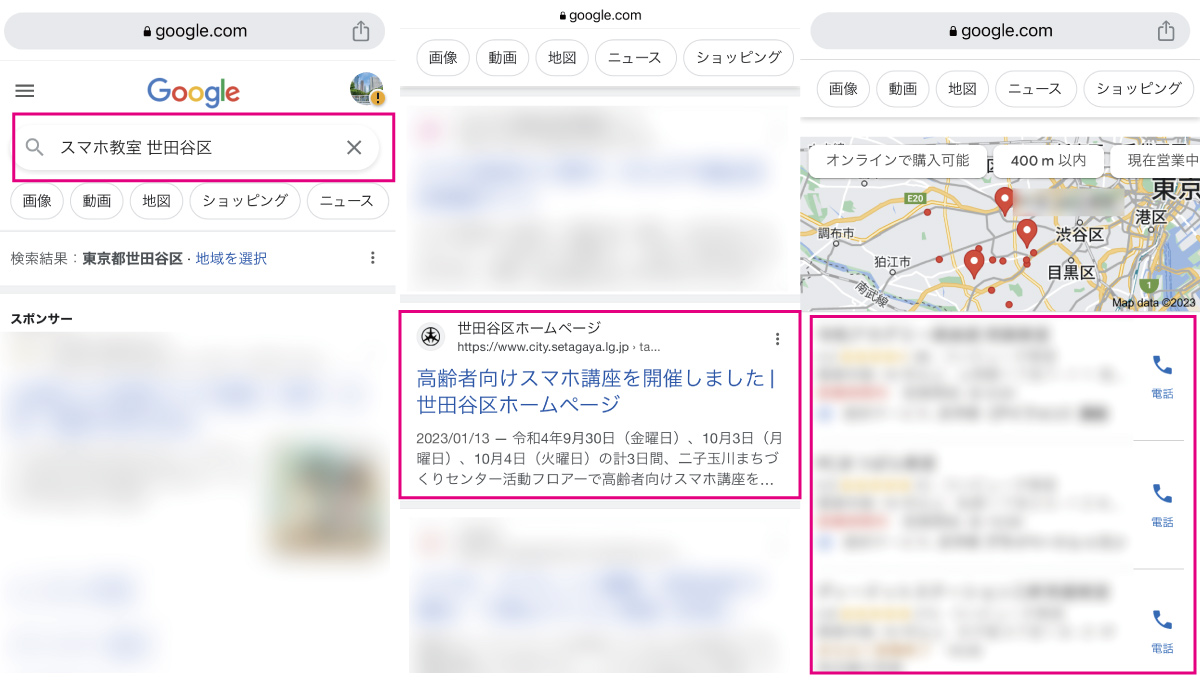Image resolution: width=1200 pixels, height=685 pixels.
Task: Click the 渋谷区 label on the map
Action: tap(1080, 234)
